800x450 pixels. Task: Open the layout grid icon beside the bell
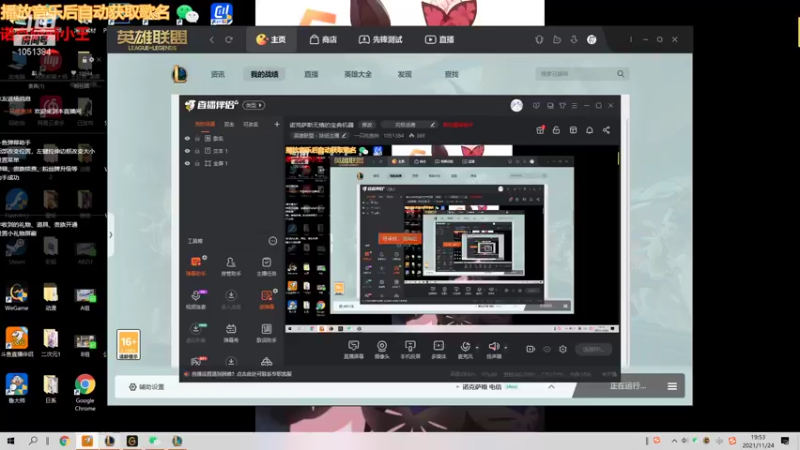pos(573,130)
